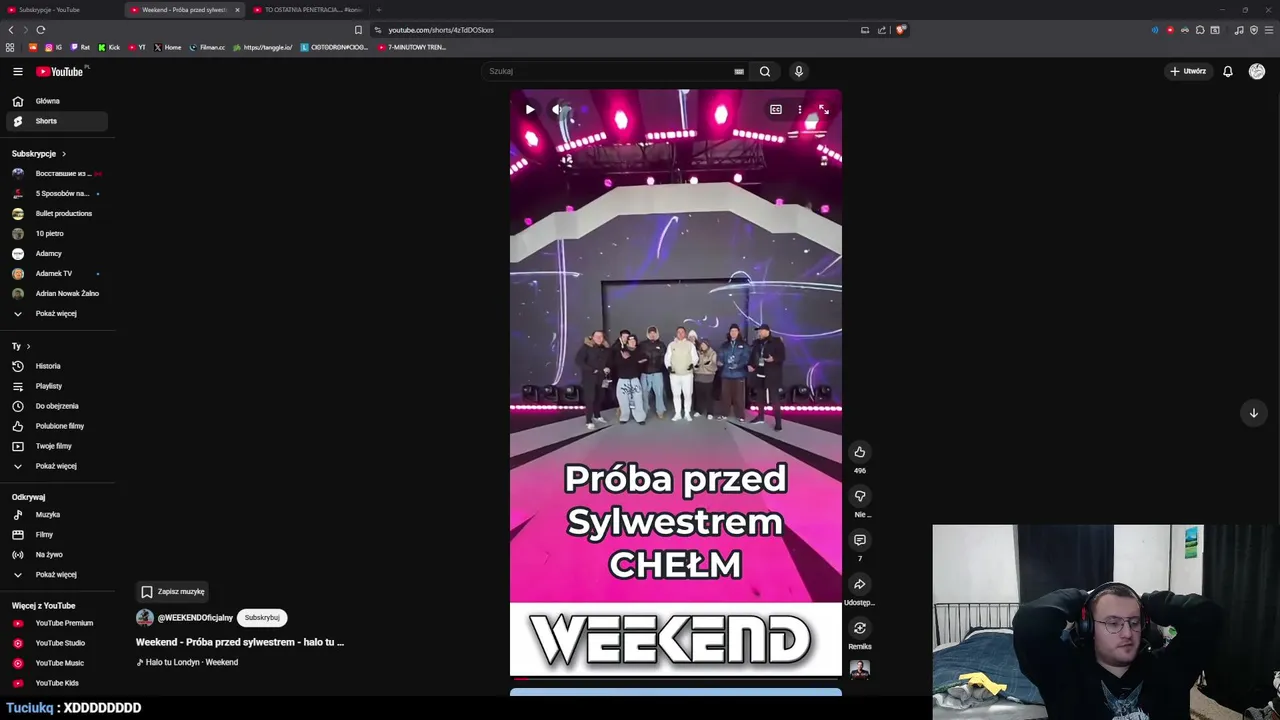Click the Utwórz create button
Viewport: 1280px width, 720px height.
[x=1188, y=71]
